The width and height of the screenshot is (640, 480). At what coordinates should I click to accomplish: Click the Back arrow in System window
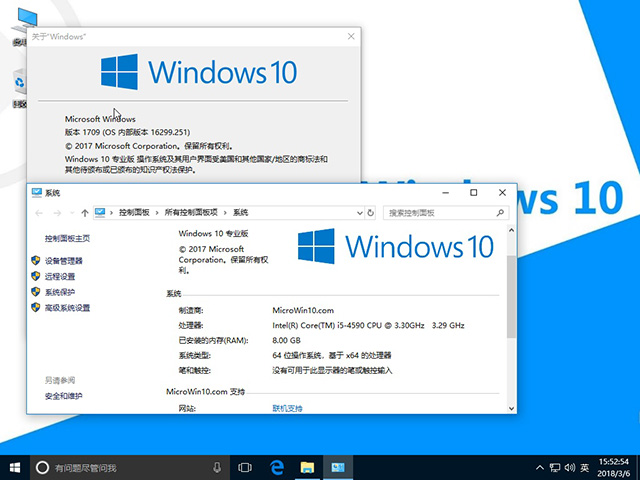point(39,213)
